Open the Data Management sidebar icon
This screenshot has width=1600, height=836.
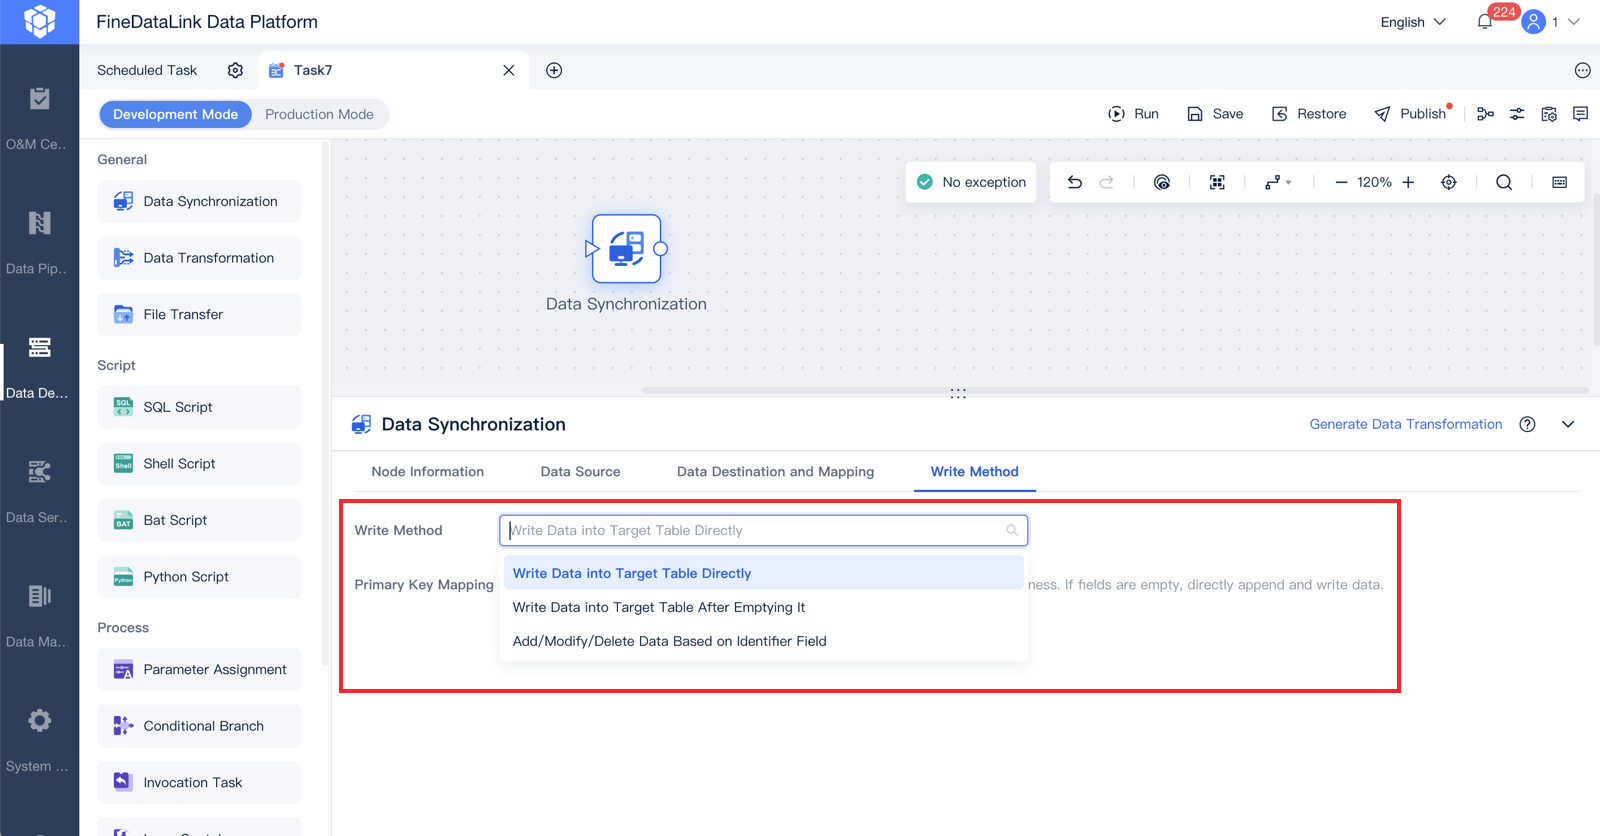39,596
